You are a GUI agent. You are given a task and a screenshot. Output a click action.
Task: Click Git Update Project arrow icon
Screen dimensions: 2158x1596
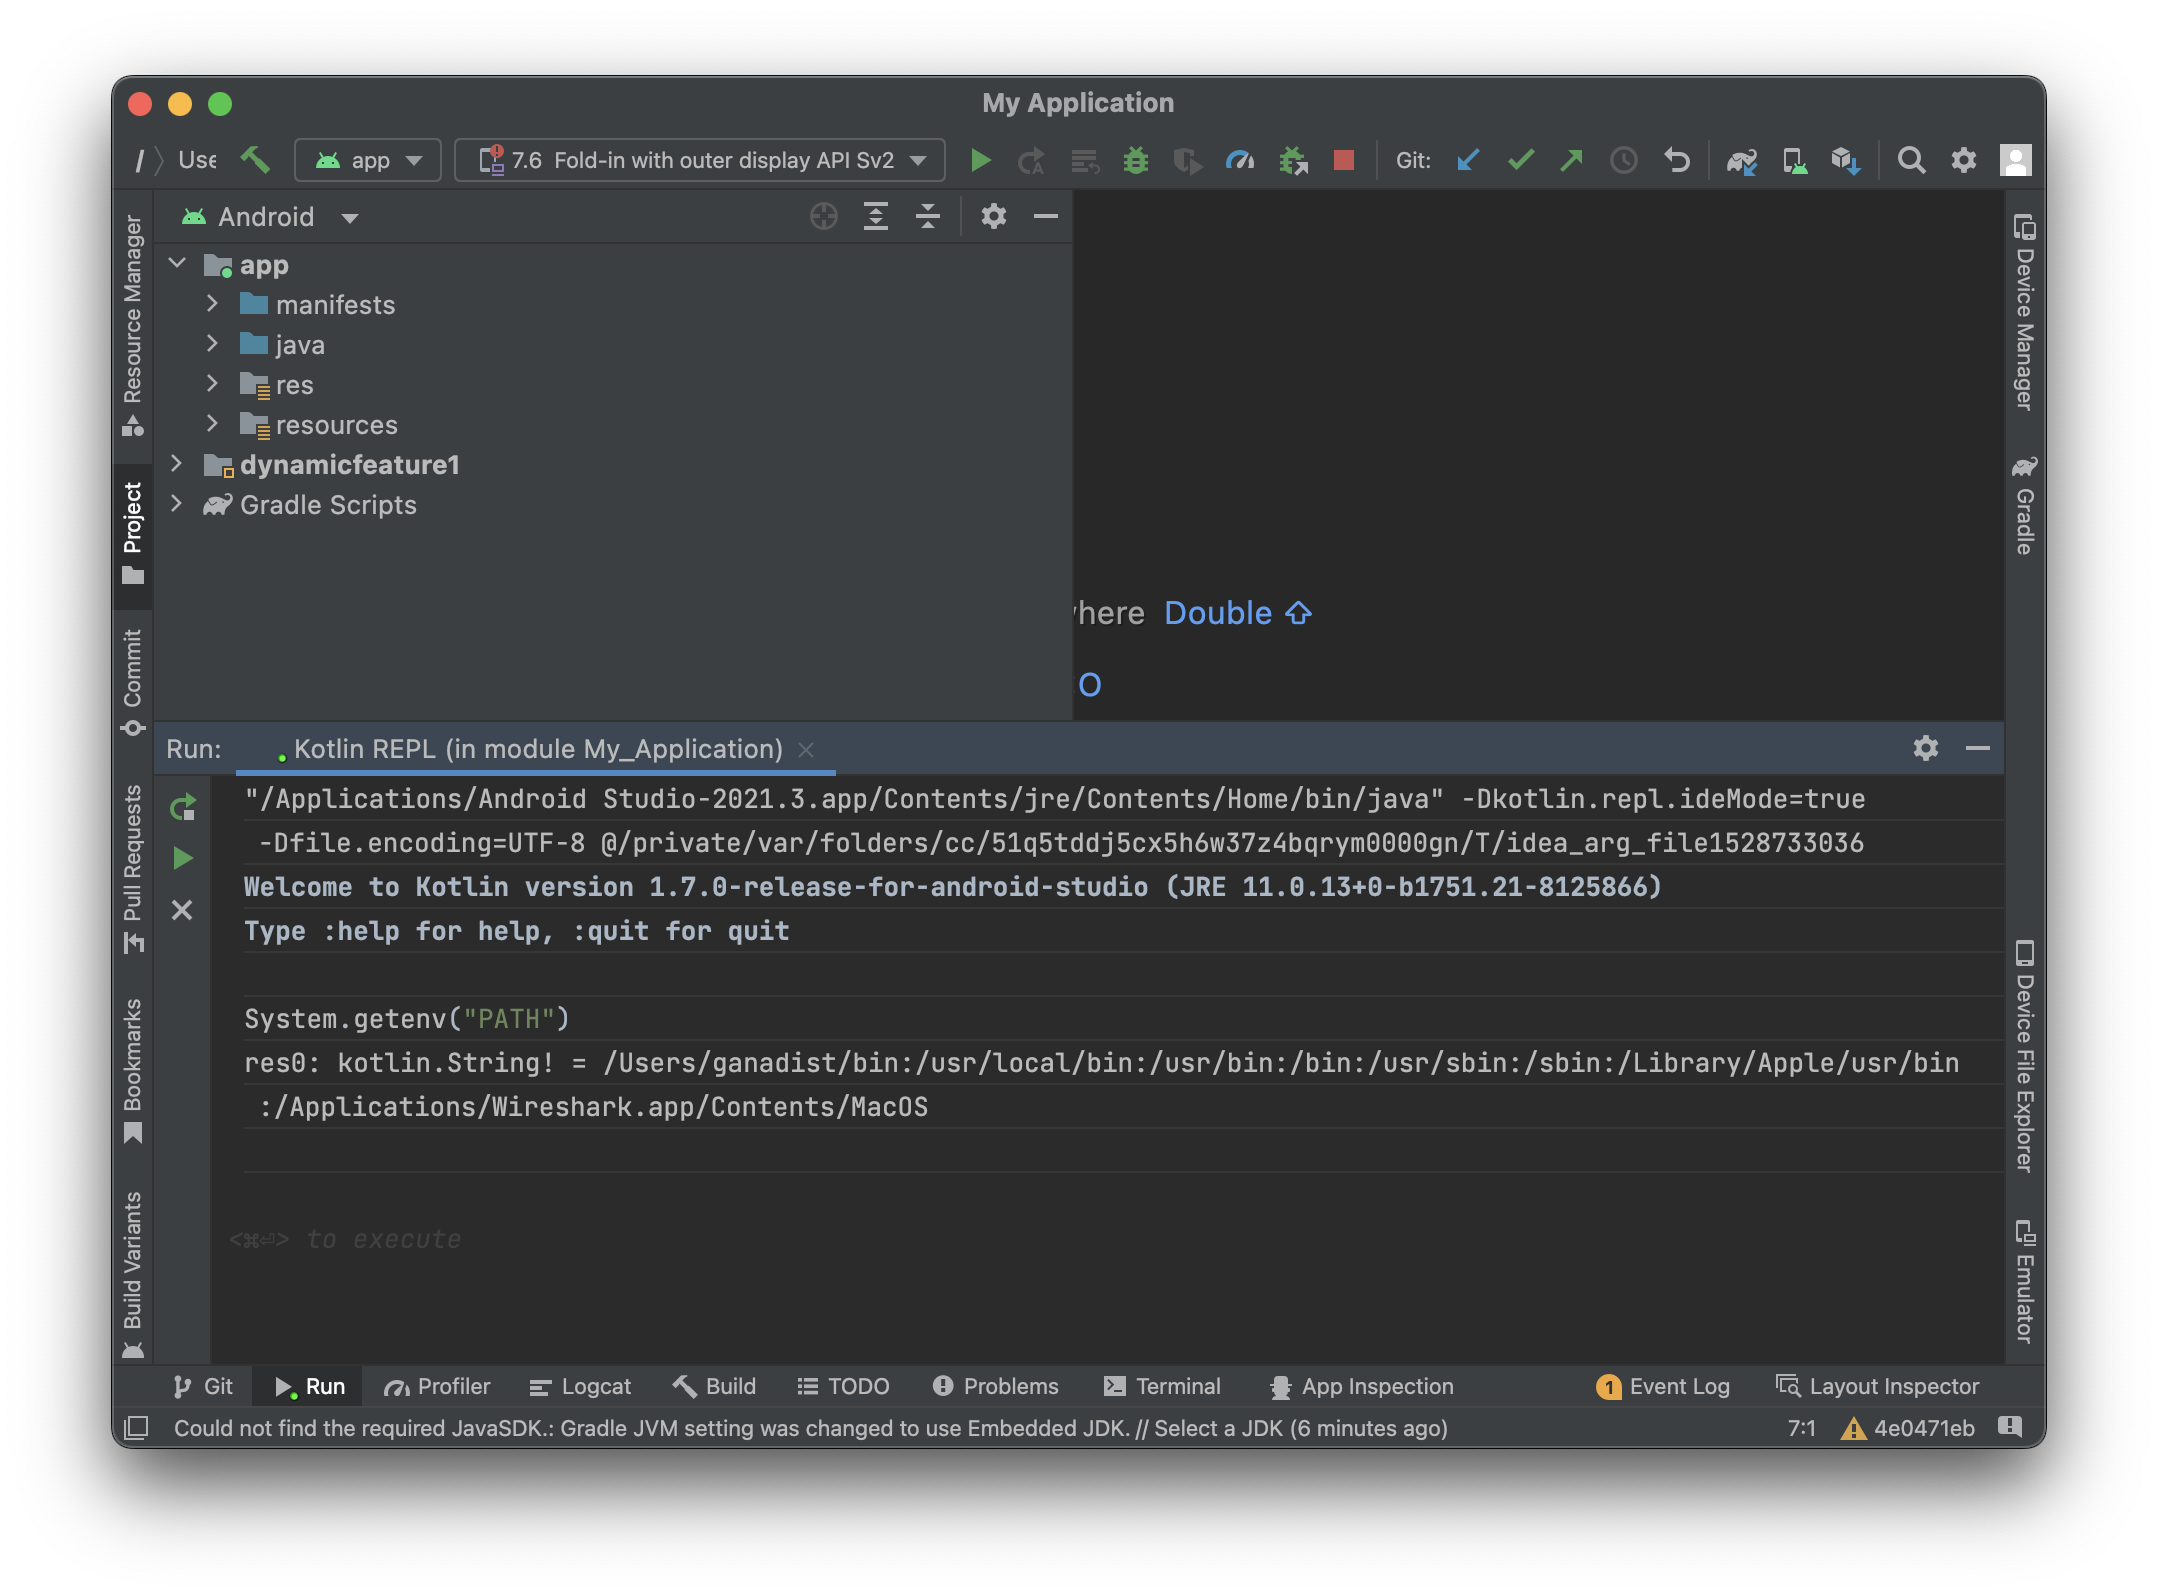tap(1468, 160)
